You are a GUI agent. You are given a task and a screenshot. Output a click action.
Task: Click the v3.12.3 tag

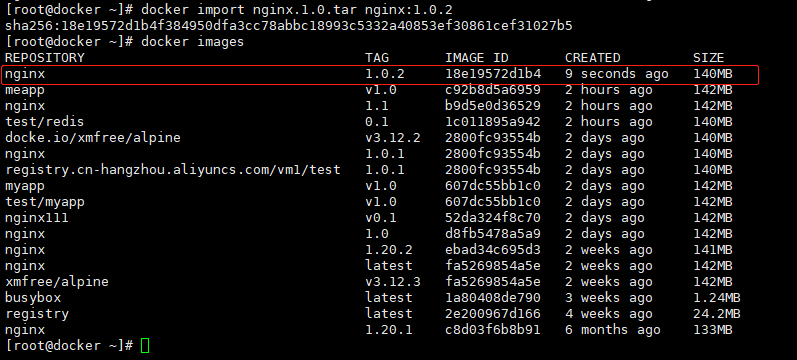tap(393, 282)
